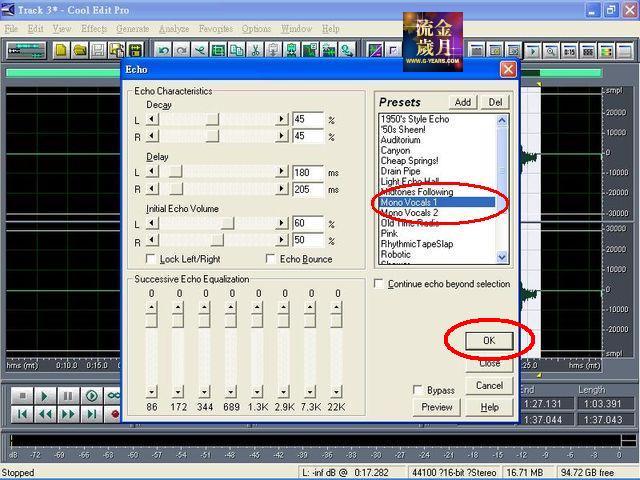Select the RhythmicTapeSlap preset
Viewport: 640px width, 480px height.
pos(417,244)
